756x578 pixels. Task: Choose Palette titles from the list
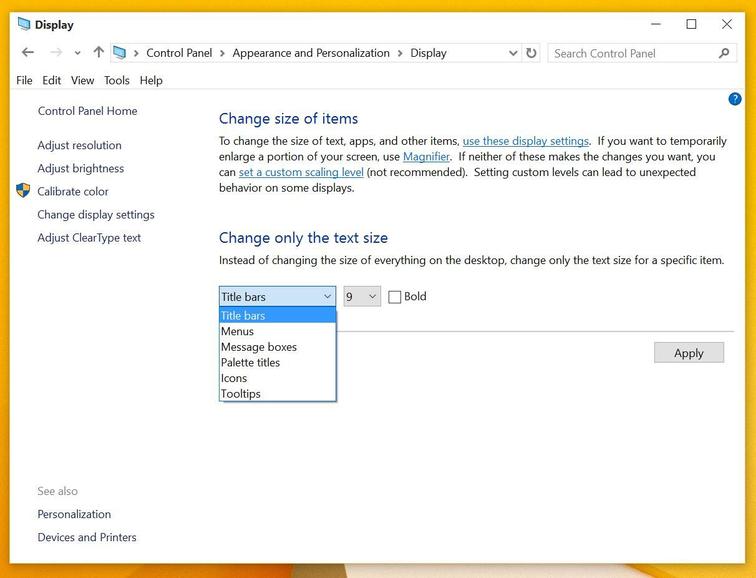277,363
